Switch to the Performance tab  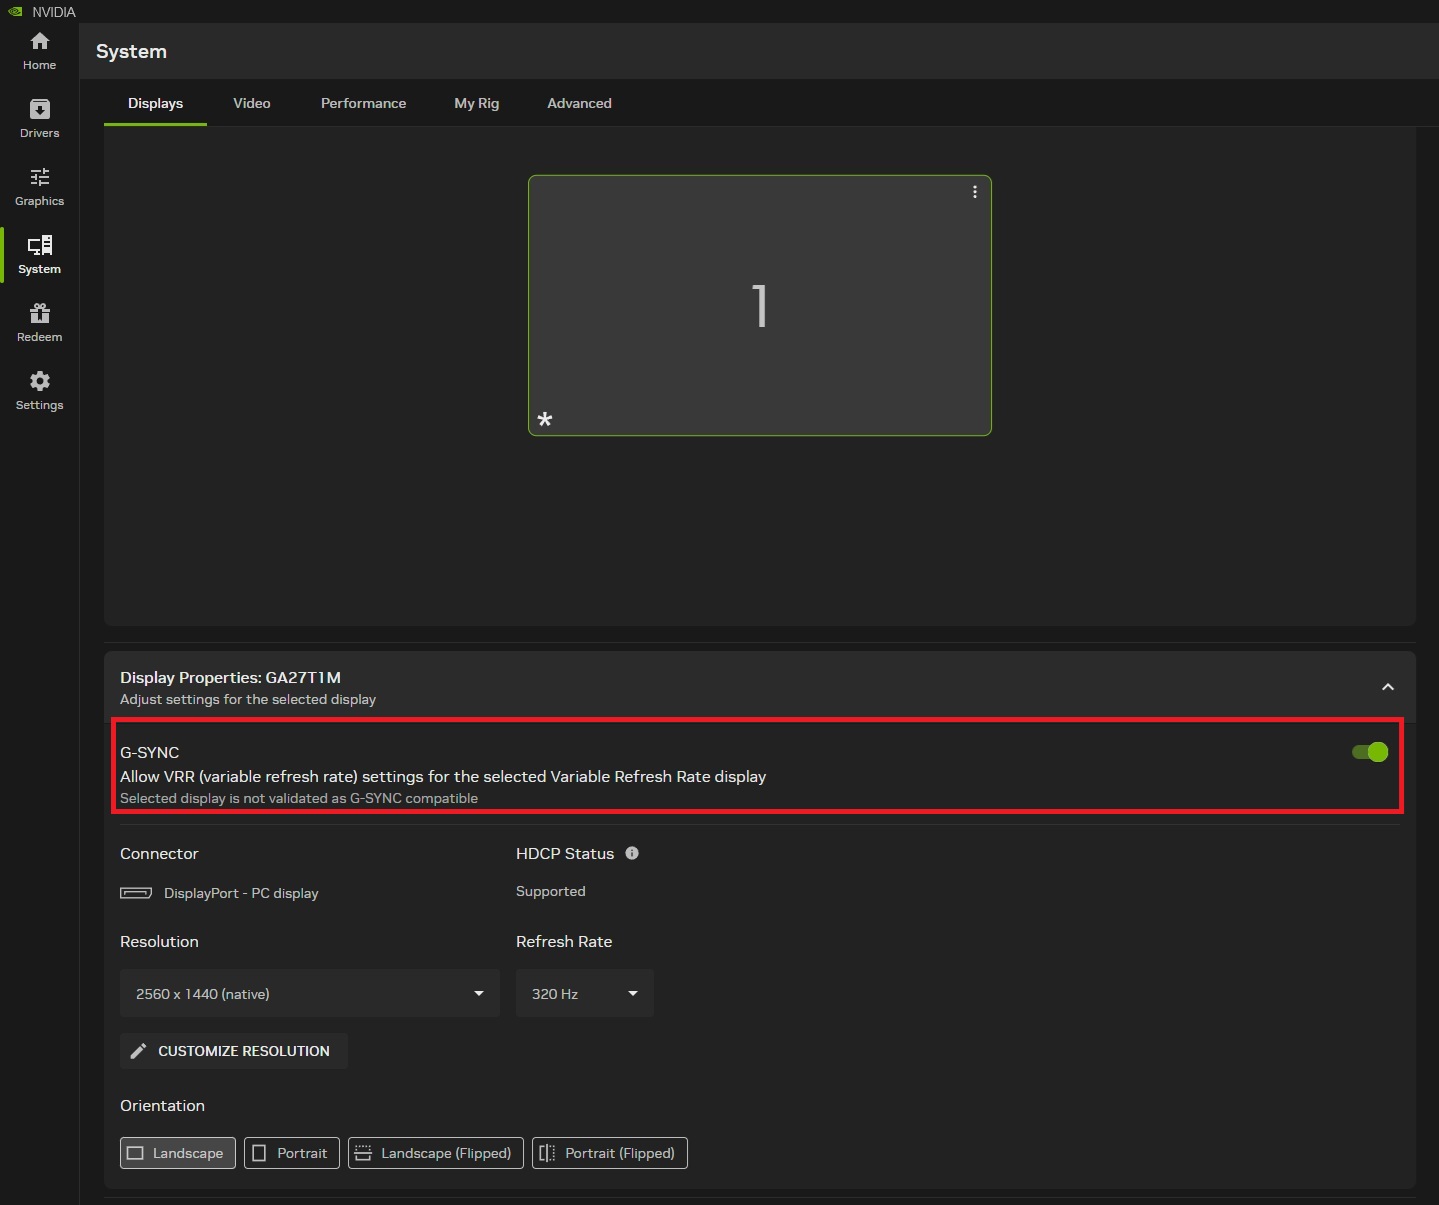363,103
